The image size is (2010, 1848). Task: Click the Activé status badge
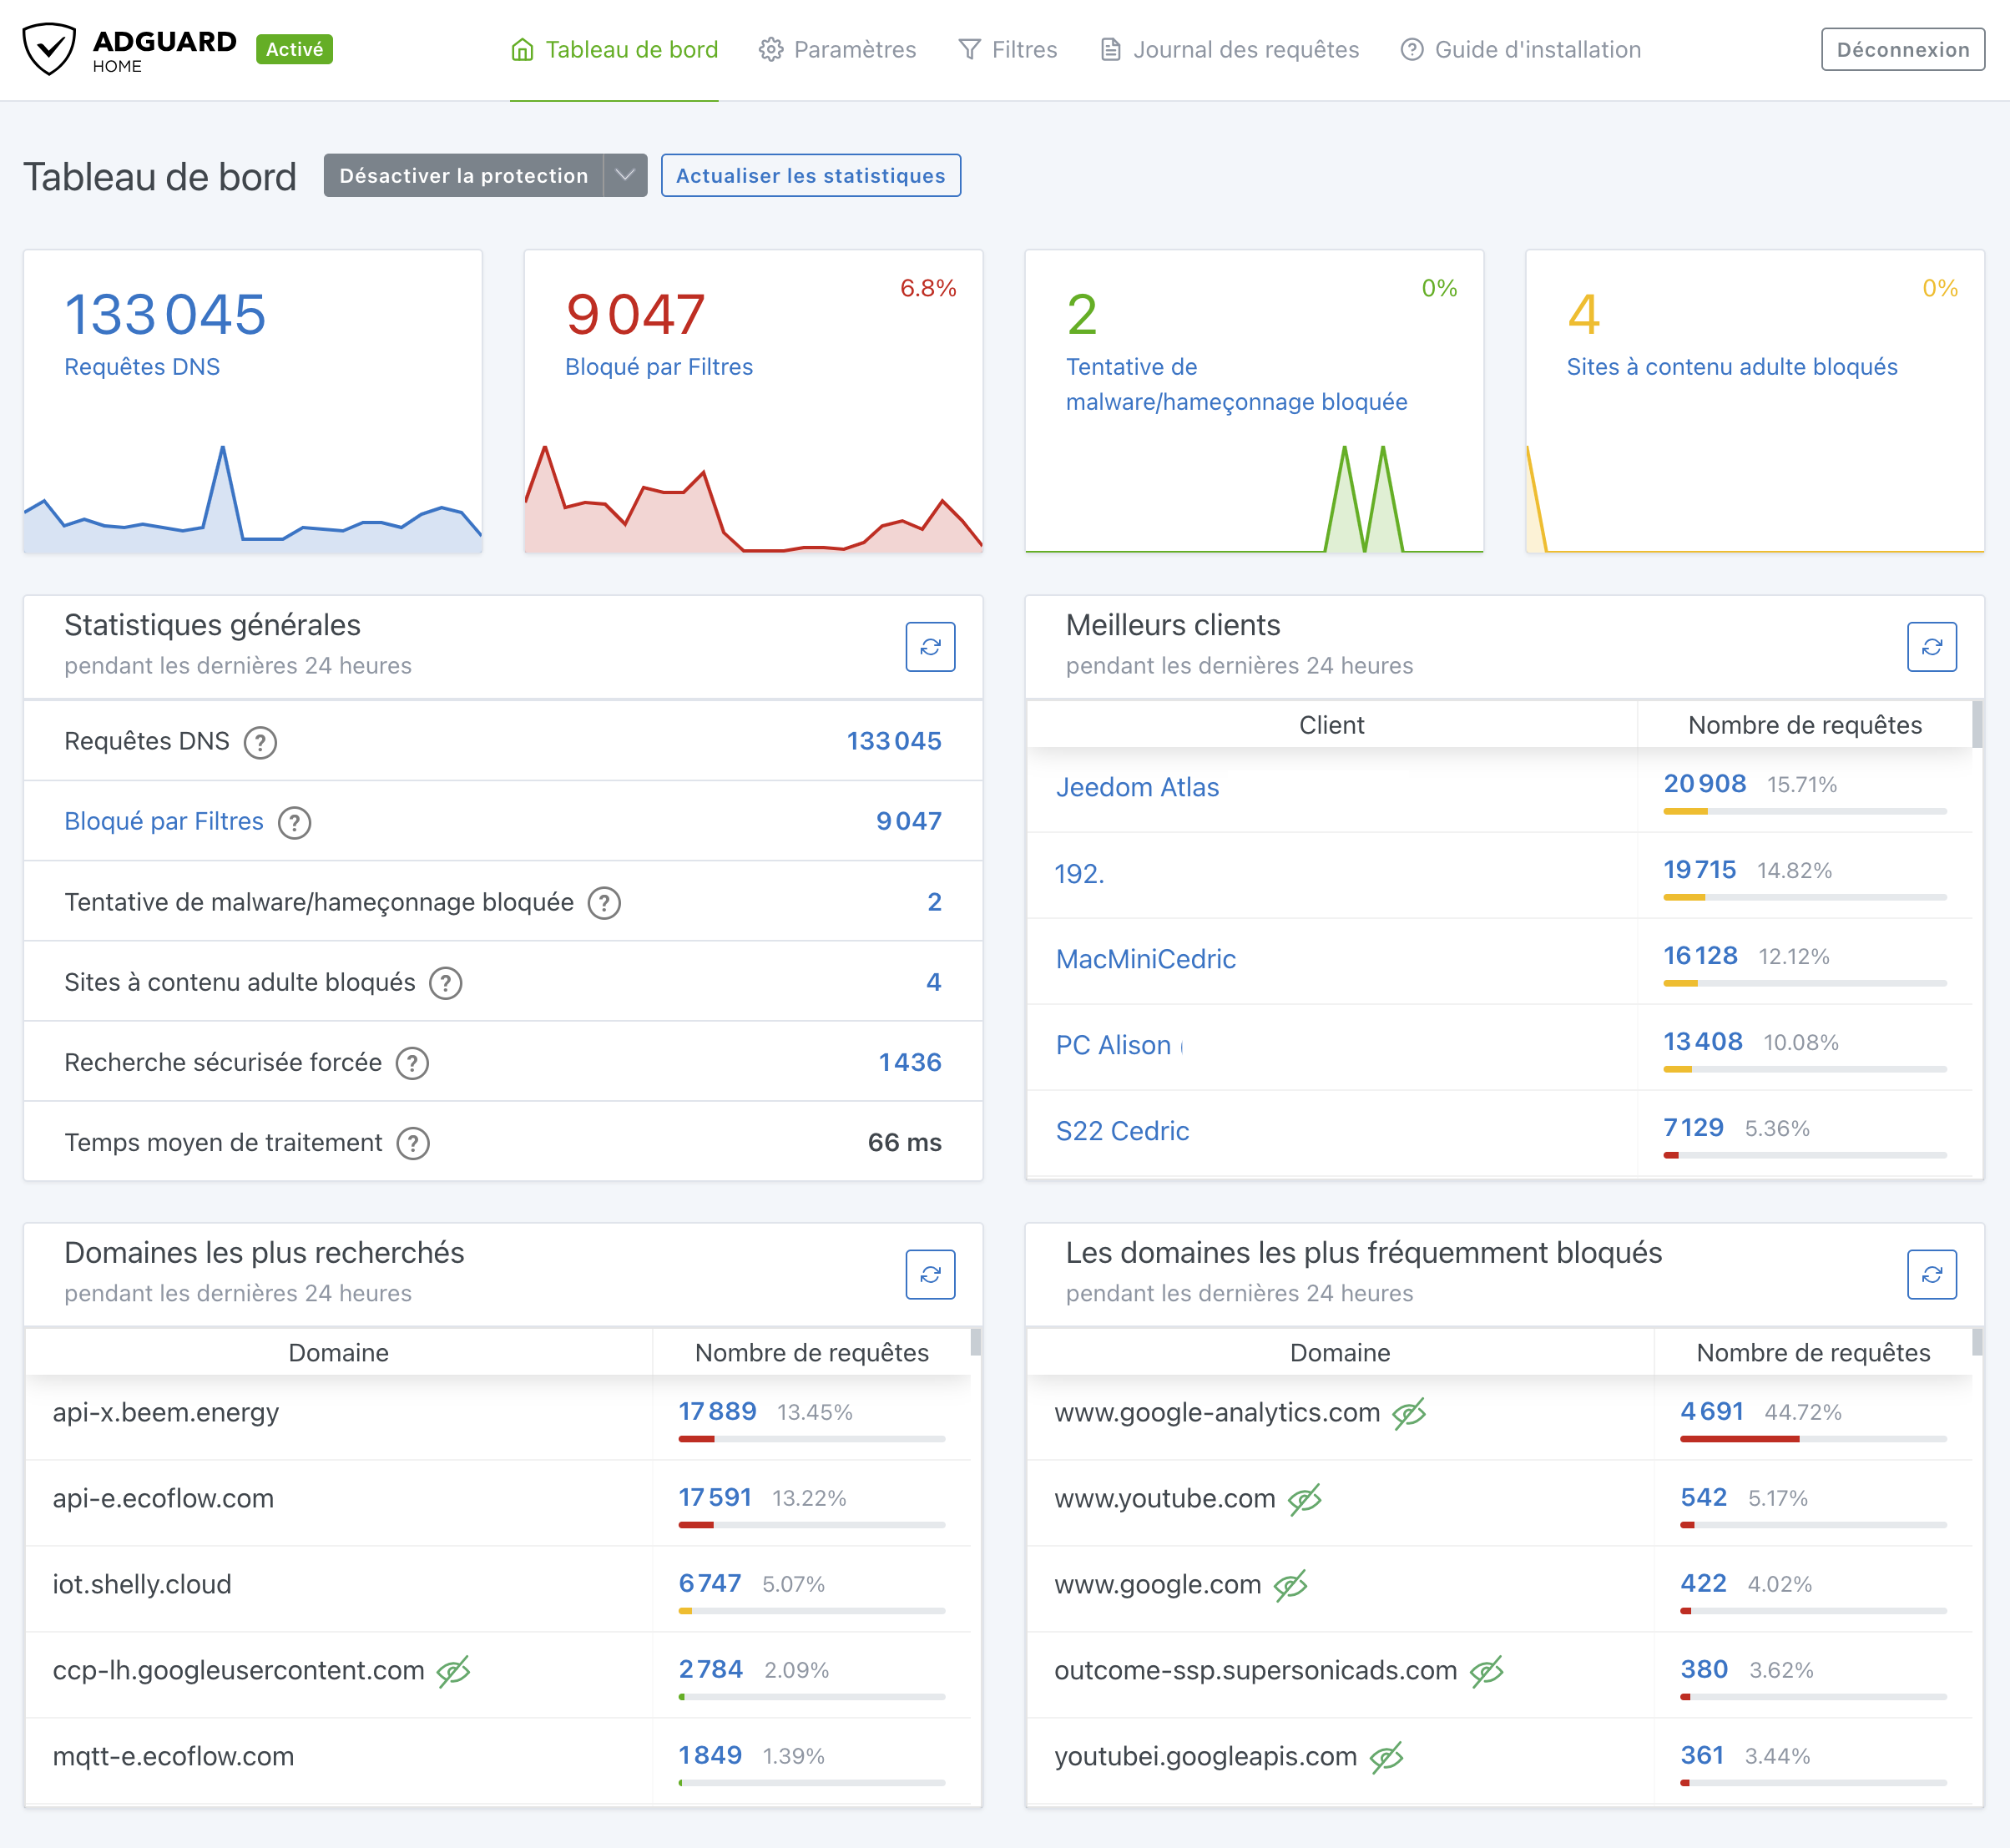294,49
